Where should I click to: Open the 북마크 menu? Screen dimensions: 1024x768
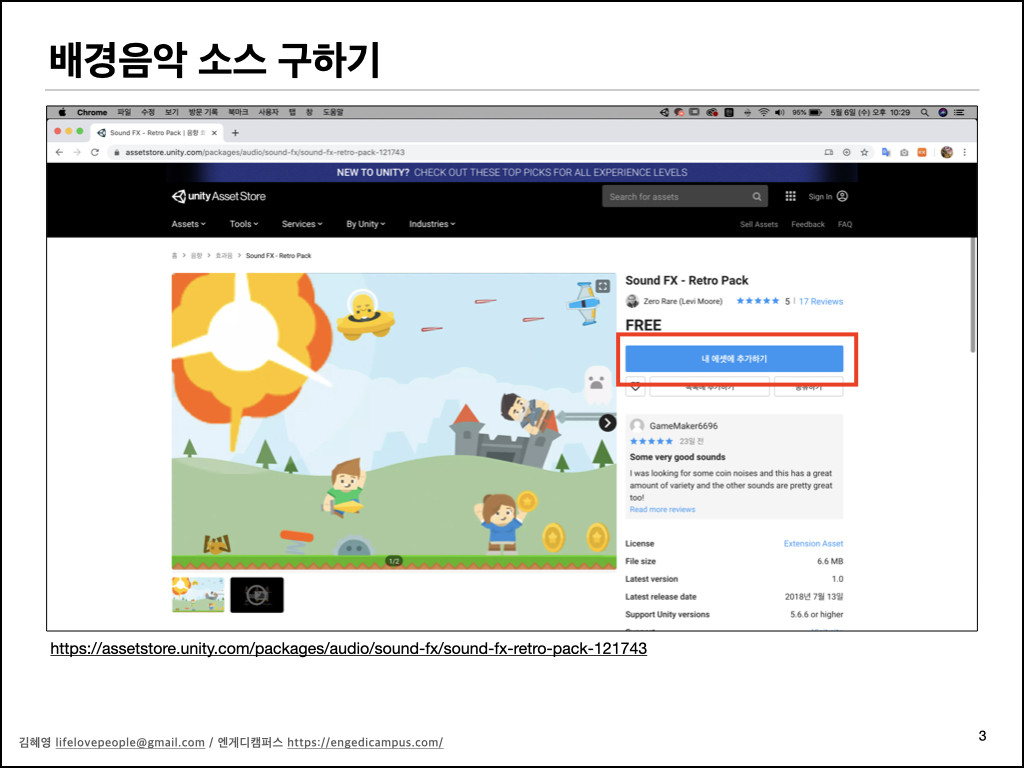[x=238, y=112]
